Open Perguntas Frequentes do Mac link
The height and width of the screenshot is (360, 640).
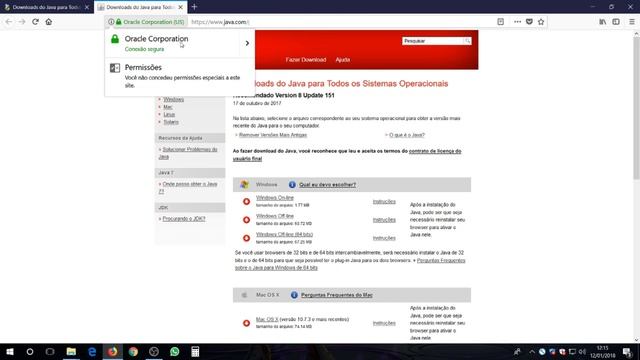pos(337,295)
